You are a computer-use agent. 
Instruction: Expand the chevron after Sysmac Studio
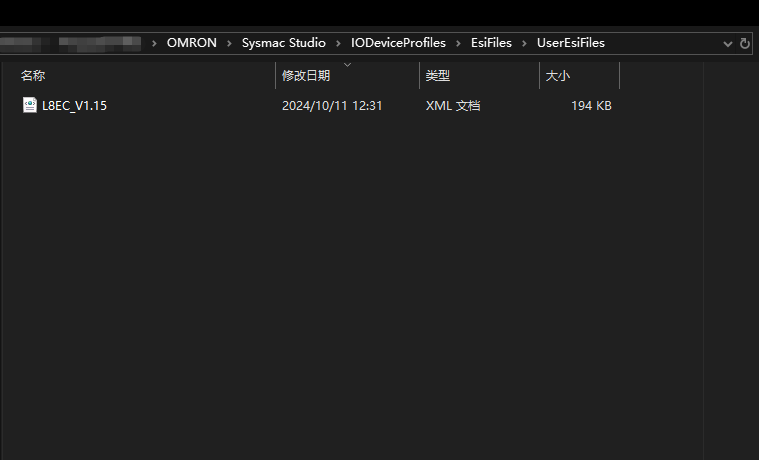click(338, 43)
